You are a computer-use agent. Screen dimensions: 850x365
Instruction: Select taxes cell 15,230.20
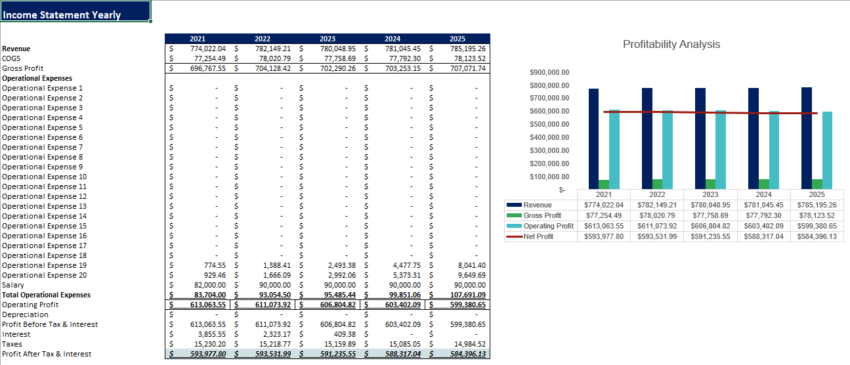197,344
